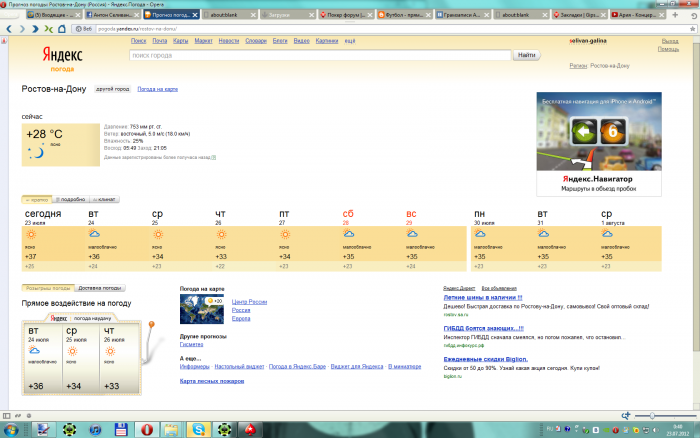The image size is (700, 438).
Task: Switch to the YouTube Ария Концерт tab
Action: point(638,15)
